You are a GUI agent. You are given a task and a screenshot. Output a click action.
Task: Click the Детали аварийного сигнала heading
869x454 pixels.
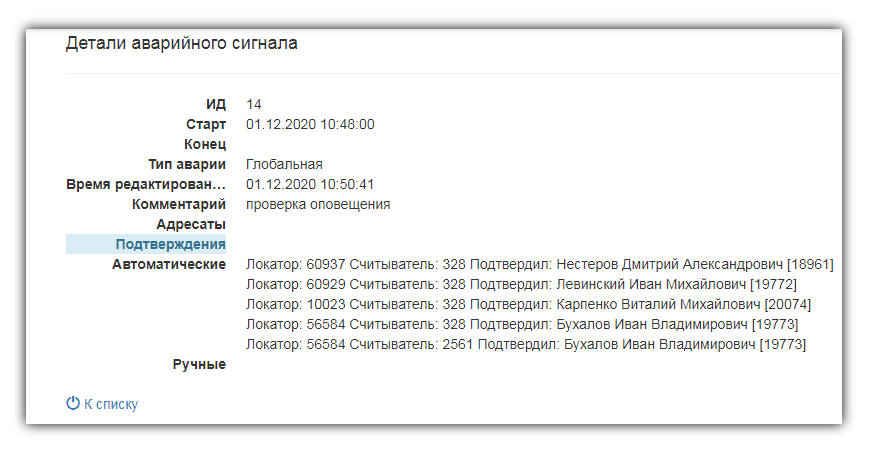tap(182, 43)
